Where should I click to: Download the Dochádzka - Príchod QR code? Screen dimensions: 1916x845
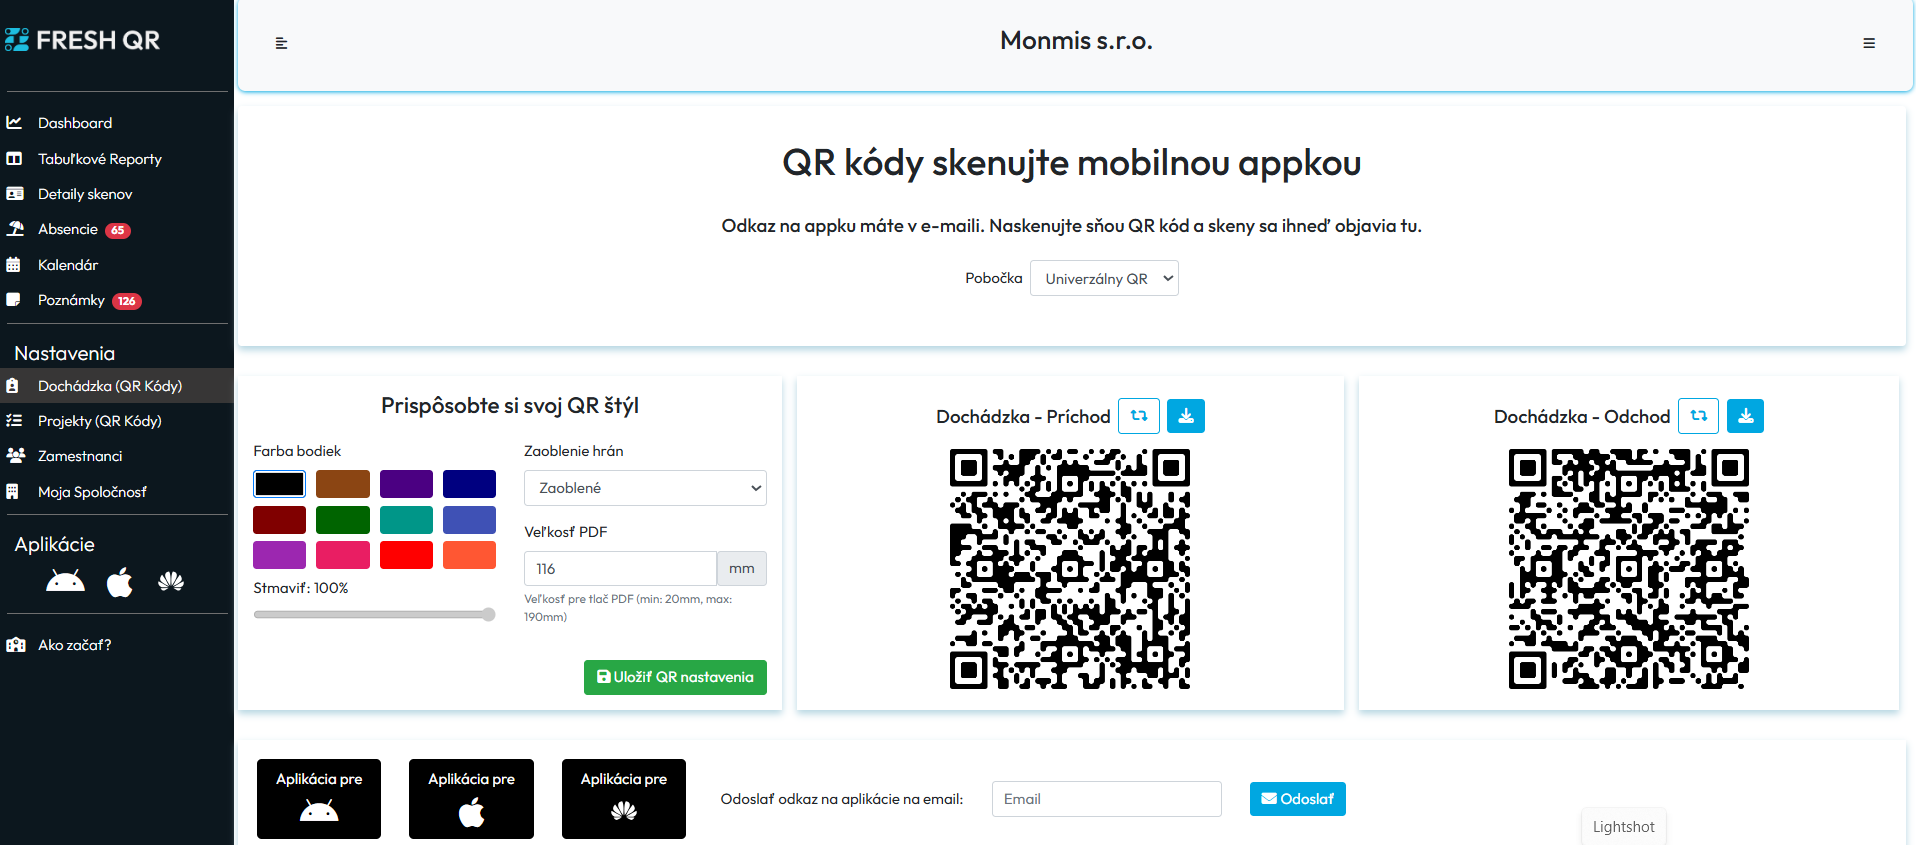(1185, 416)
